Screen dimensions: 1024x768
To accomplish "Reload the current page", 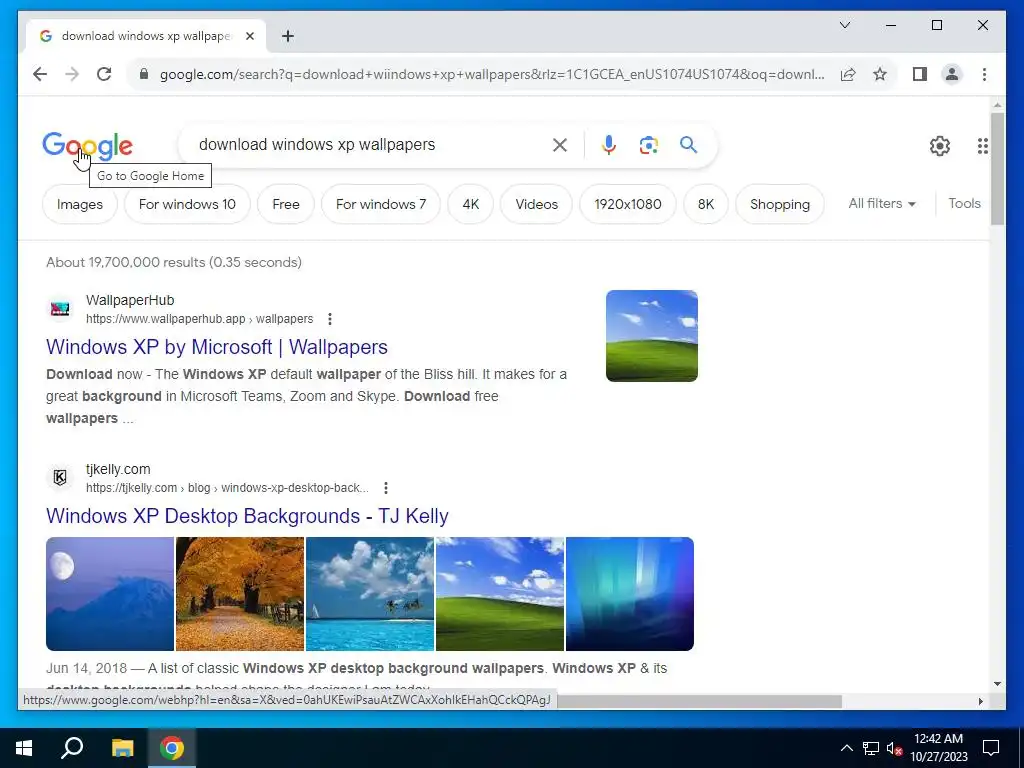I will [x=104, y=74].
